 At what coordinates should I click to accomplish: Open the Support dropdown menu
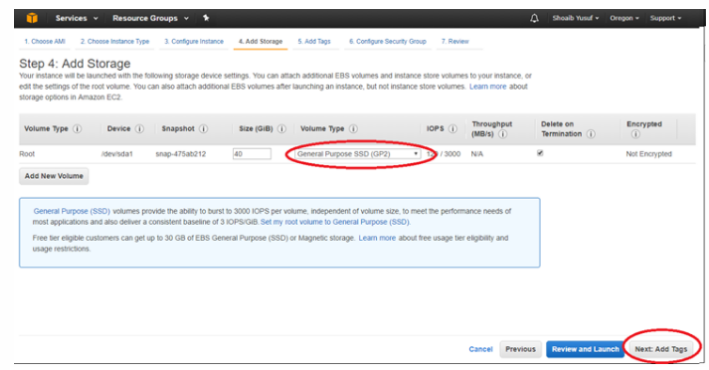pyautogui.click(x=666, y=18)
